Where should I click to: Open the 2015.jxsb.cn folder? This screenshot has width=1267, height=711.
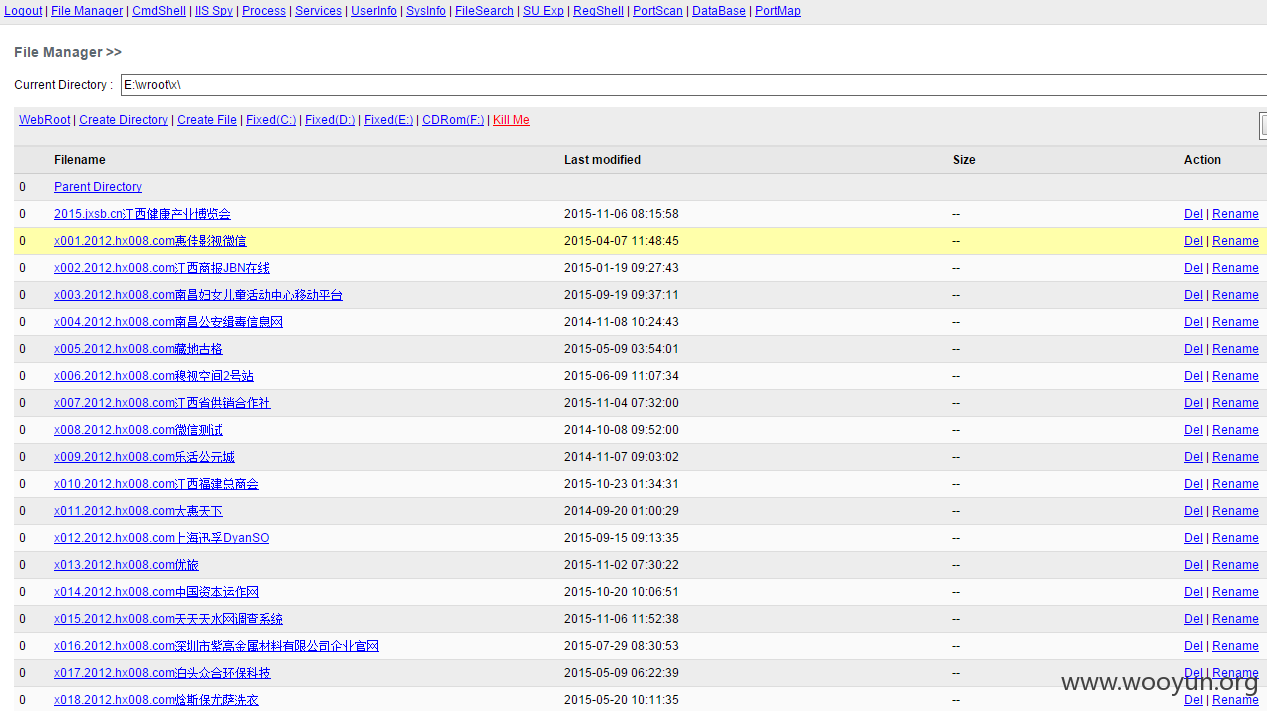[142, 214]
